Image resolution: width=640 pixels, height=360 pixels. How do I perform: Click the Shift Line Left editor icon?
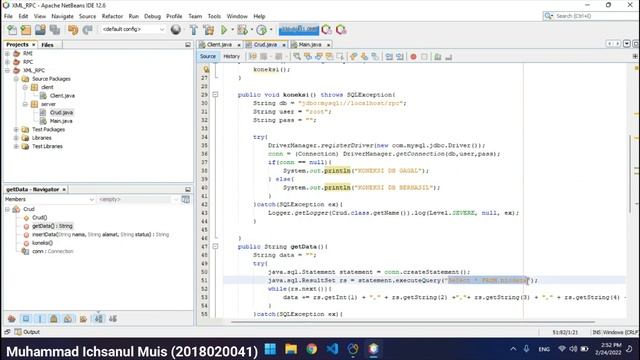389,57
